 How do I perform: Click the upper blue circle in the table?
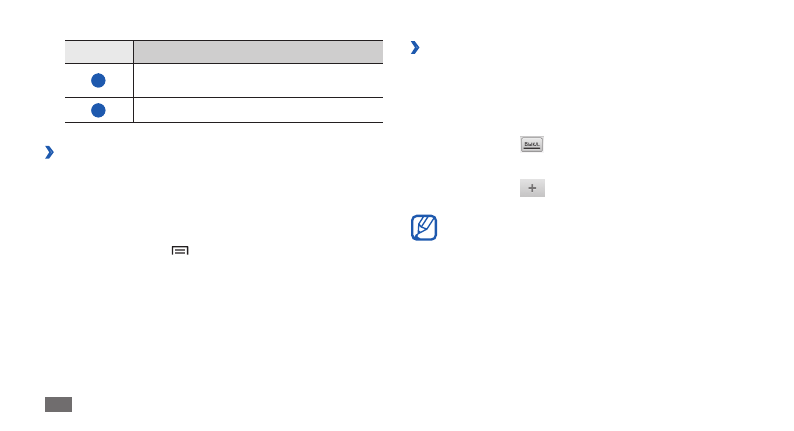tap(99, 81)
